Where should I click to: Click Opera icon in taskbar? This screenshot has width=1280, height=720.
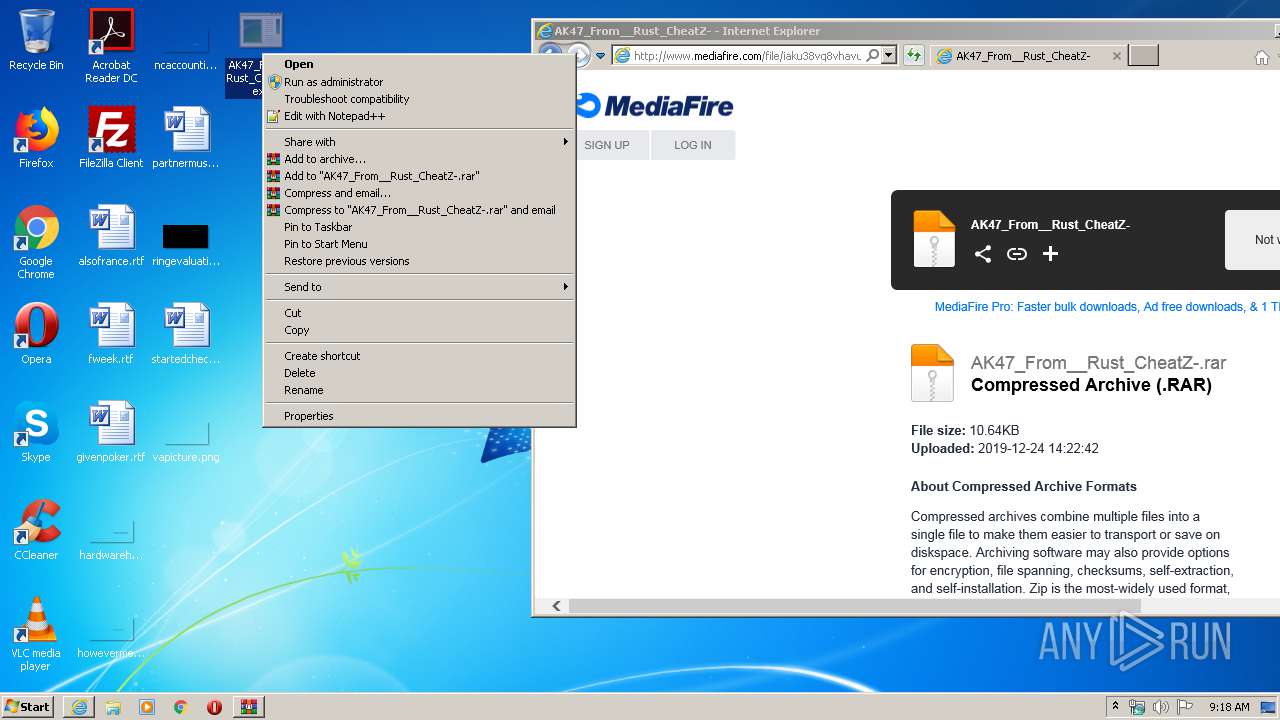pos(214,707)
